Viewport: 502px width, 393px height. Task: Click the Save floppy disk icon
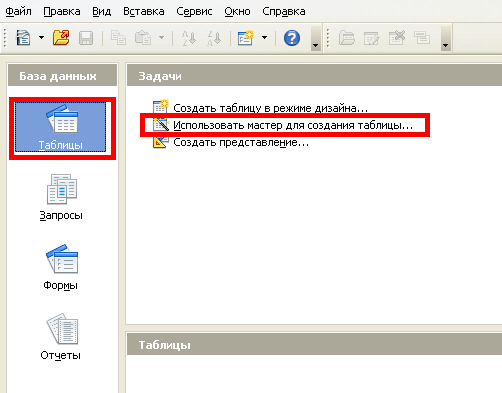point(86,38)
